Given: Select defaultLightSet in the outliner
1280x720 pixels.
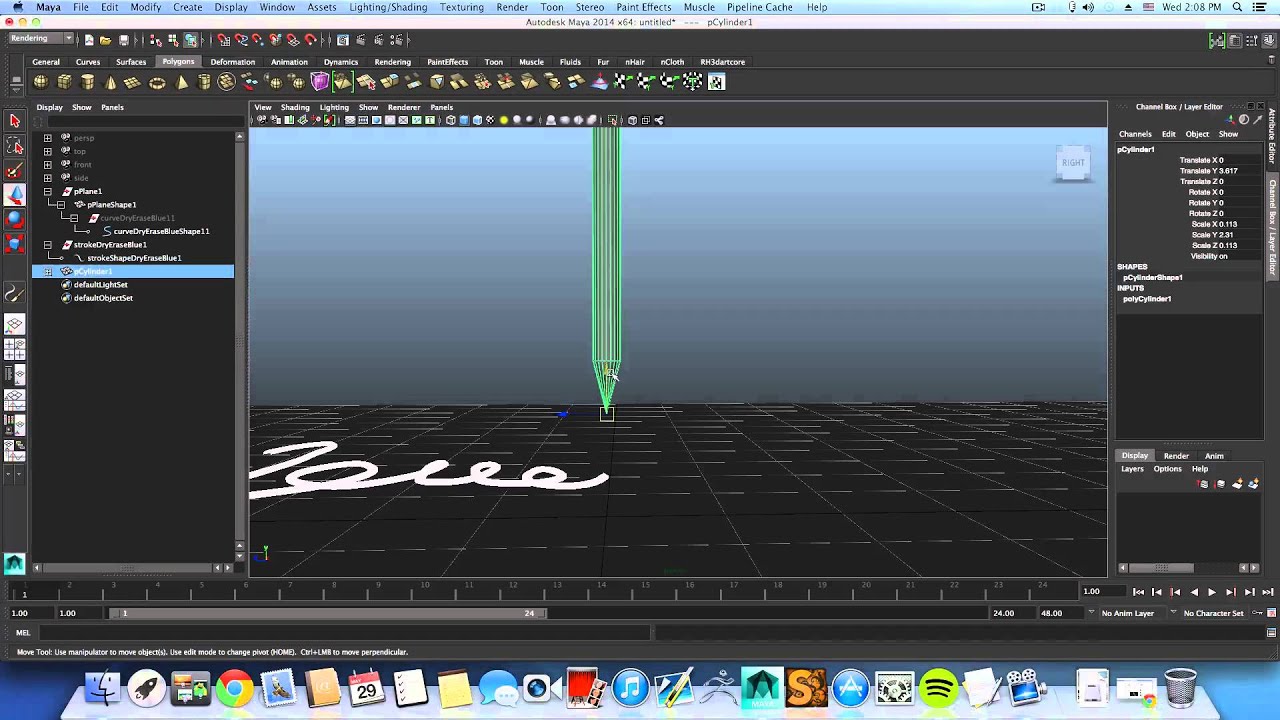Looking at the screenshot, I should coord(100,285).
